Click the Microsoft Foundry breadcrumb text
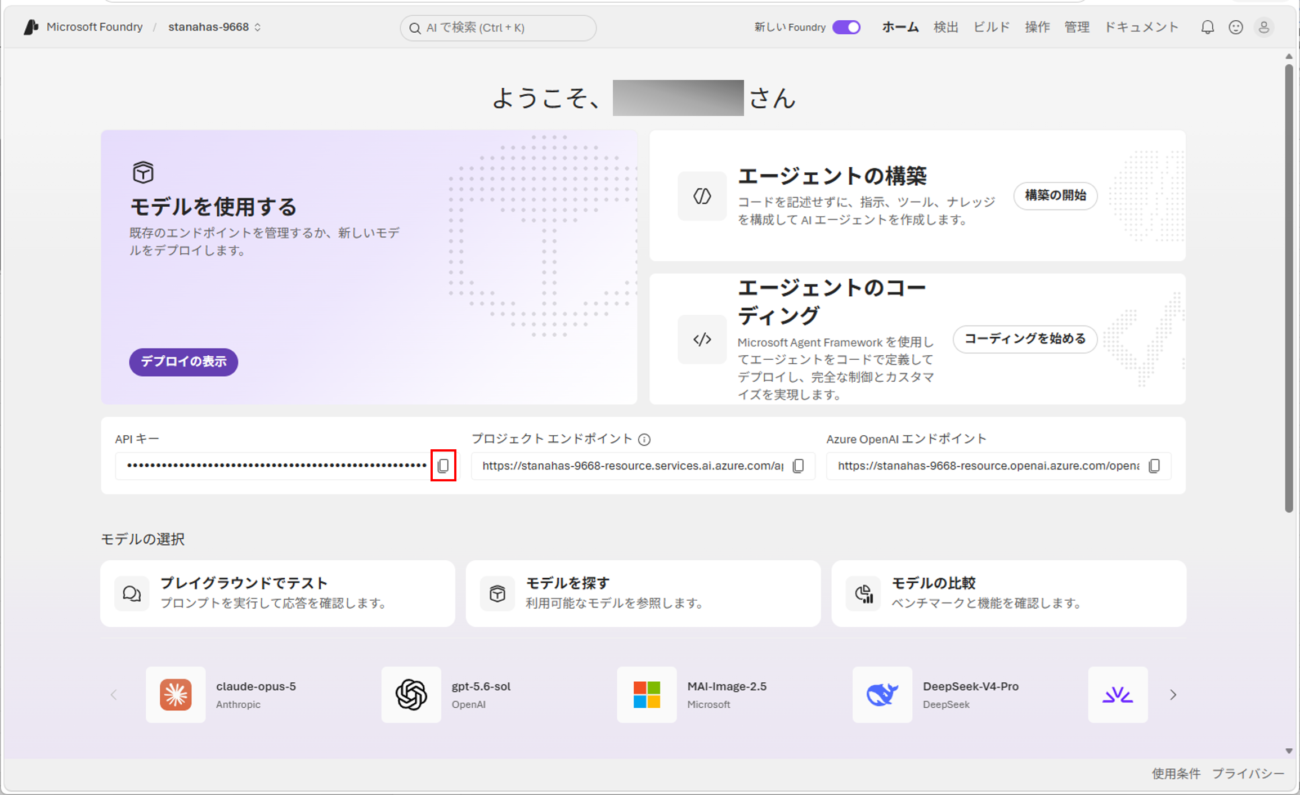Image resolution: width=1300 pixels, height=795 pixels. [95, 27]
